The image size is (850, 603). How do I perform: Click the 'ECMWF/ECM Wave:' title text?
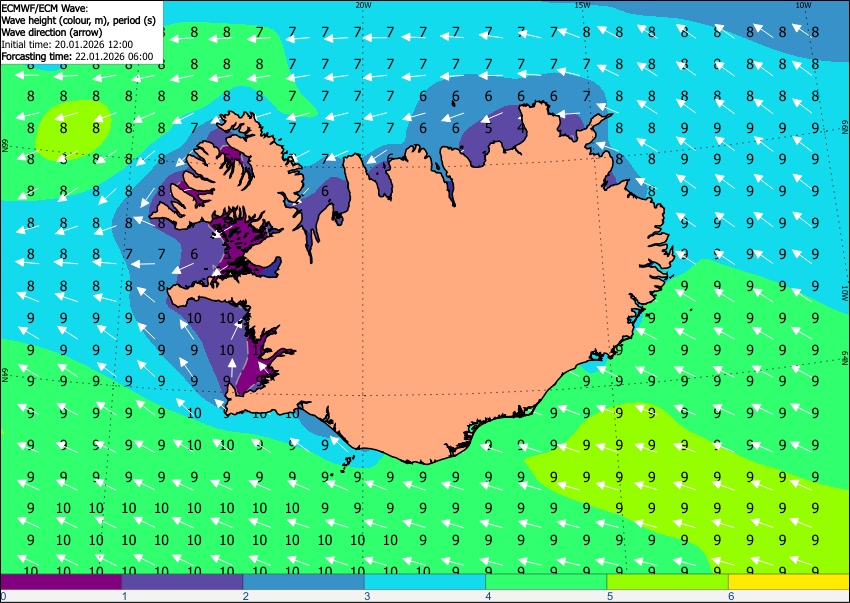tap(44, 8)
